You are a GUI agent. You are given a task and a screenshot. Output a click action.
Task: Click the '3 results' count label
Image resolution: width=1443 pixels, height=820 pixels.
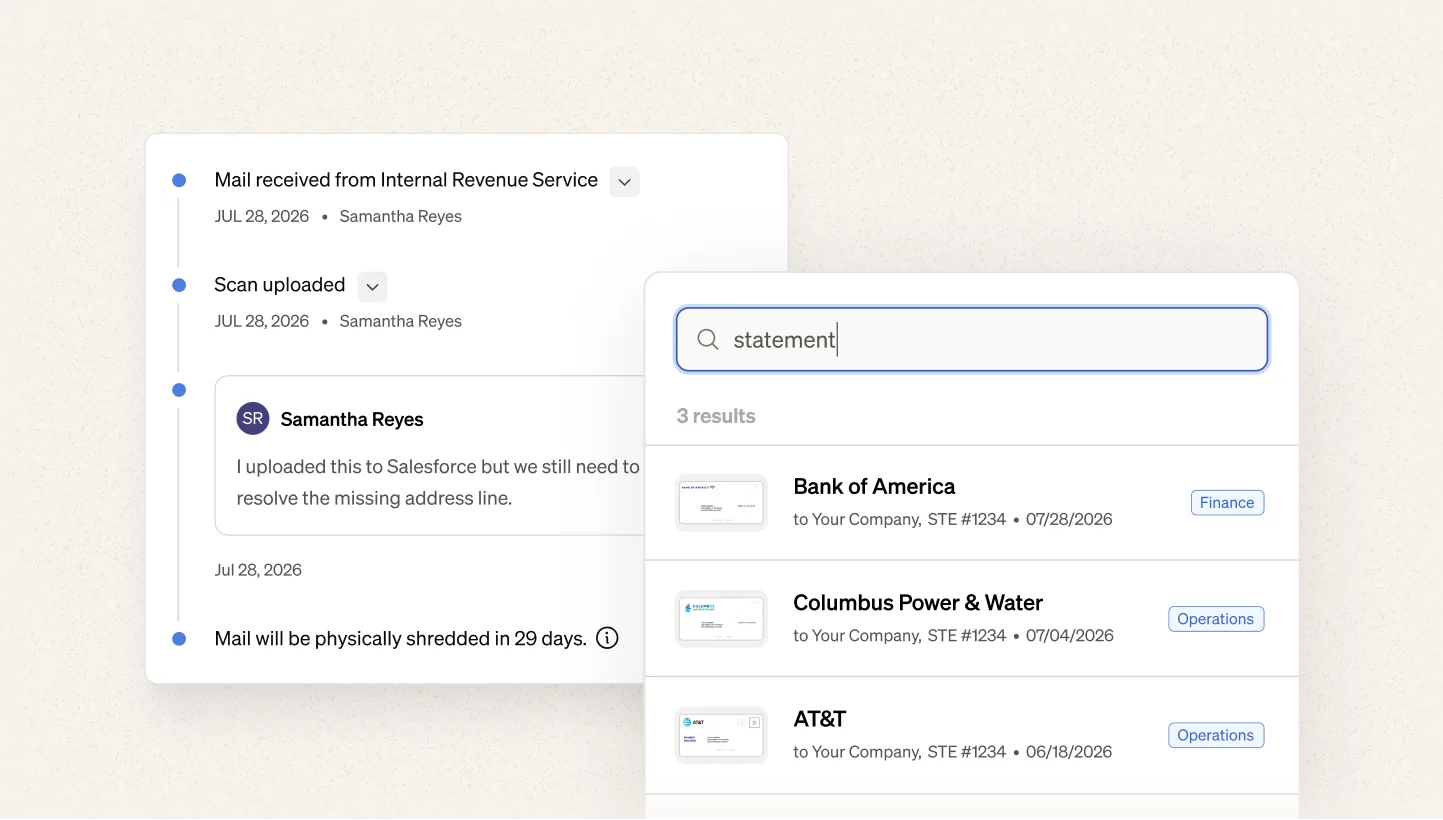point(716,416)
